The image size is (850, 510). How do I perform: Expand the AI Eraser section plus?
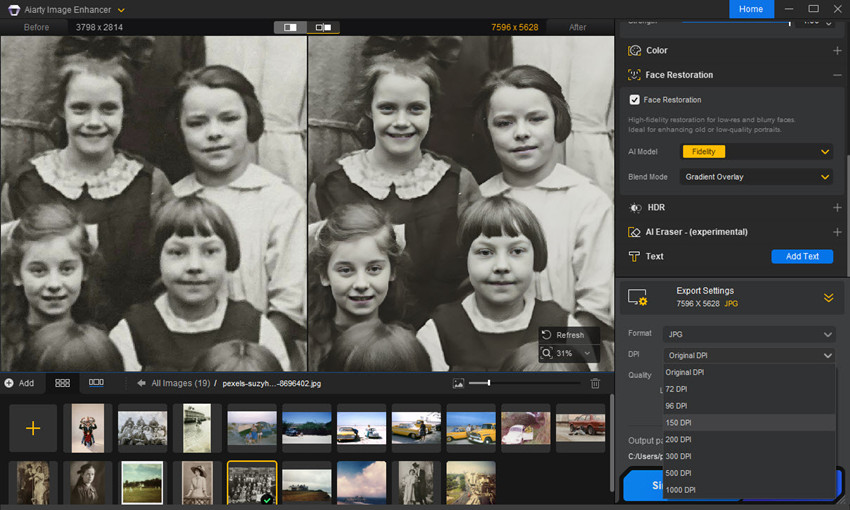tap(837, 232)
